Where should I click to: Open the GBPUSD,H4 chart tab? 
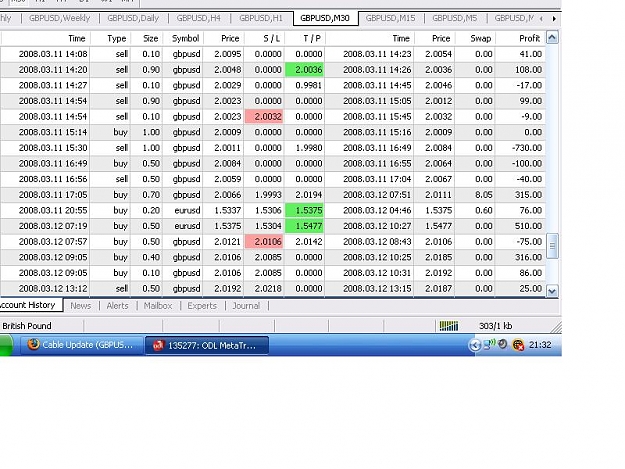[199, 18]
